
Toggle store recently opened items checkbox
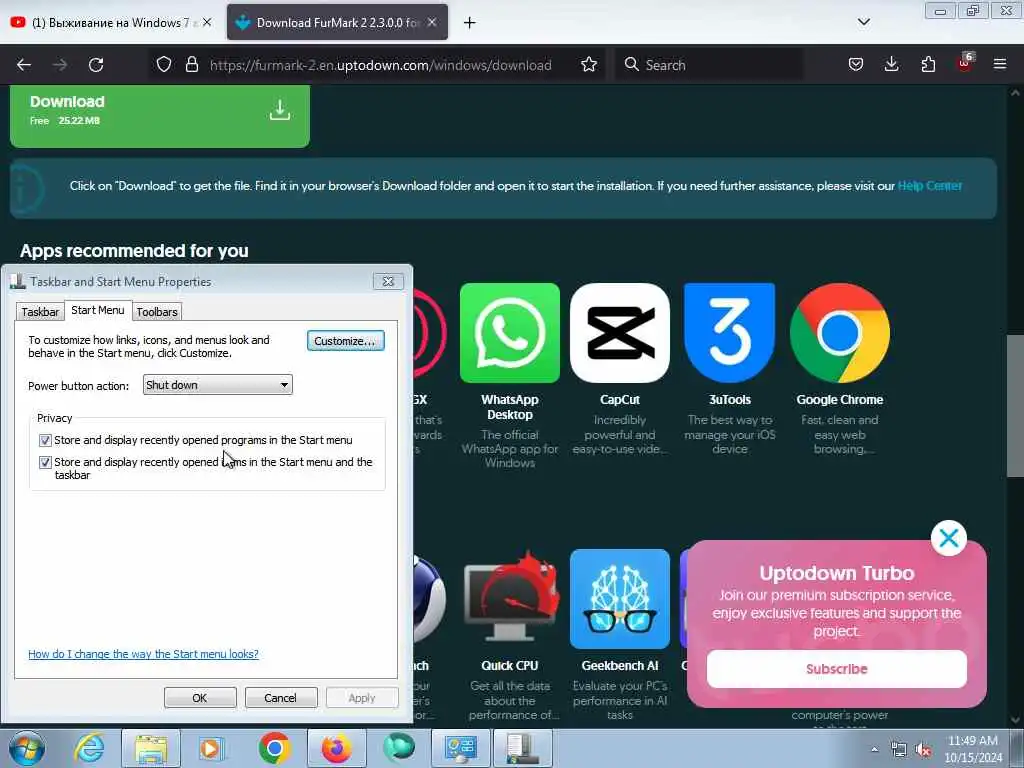(x=45, y=462)
